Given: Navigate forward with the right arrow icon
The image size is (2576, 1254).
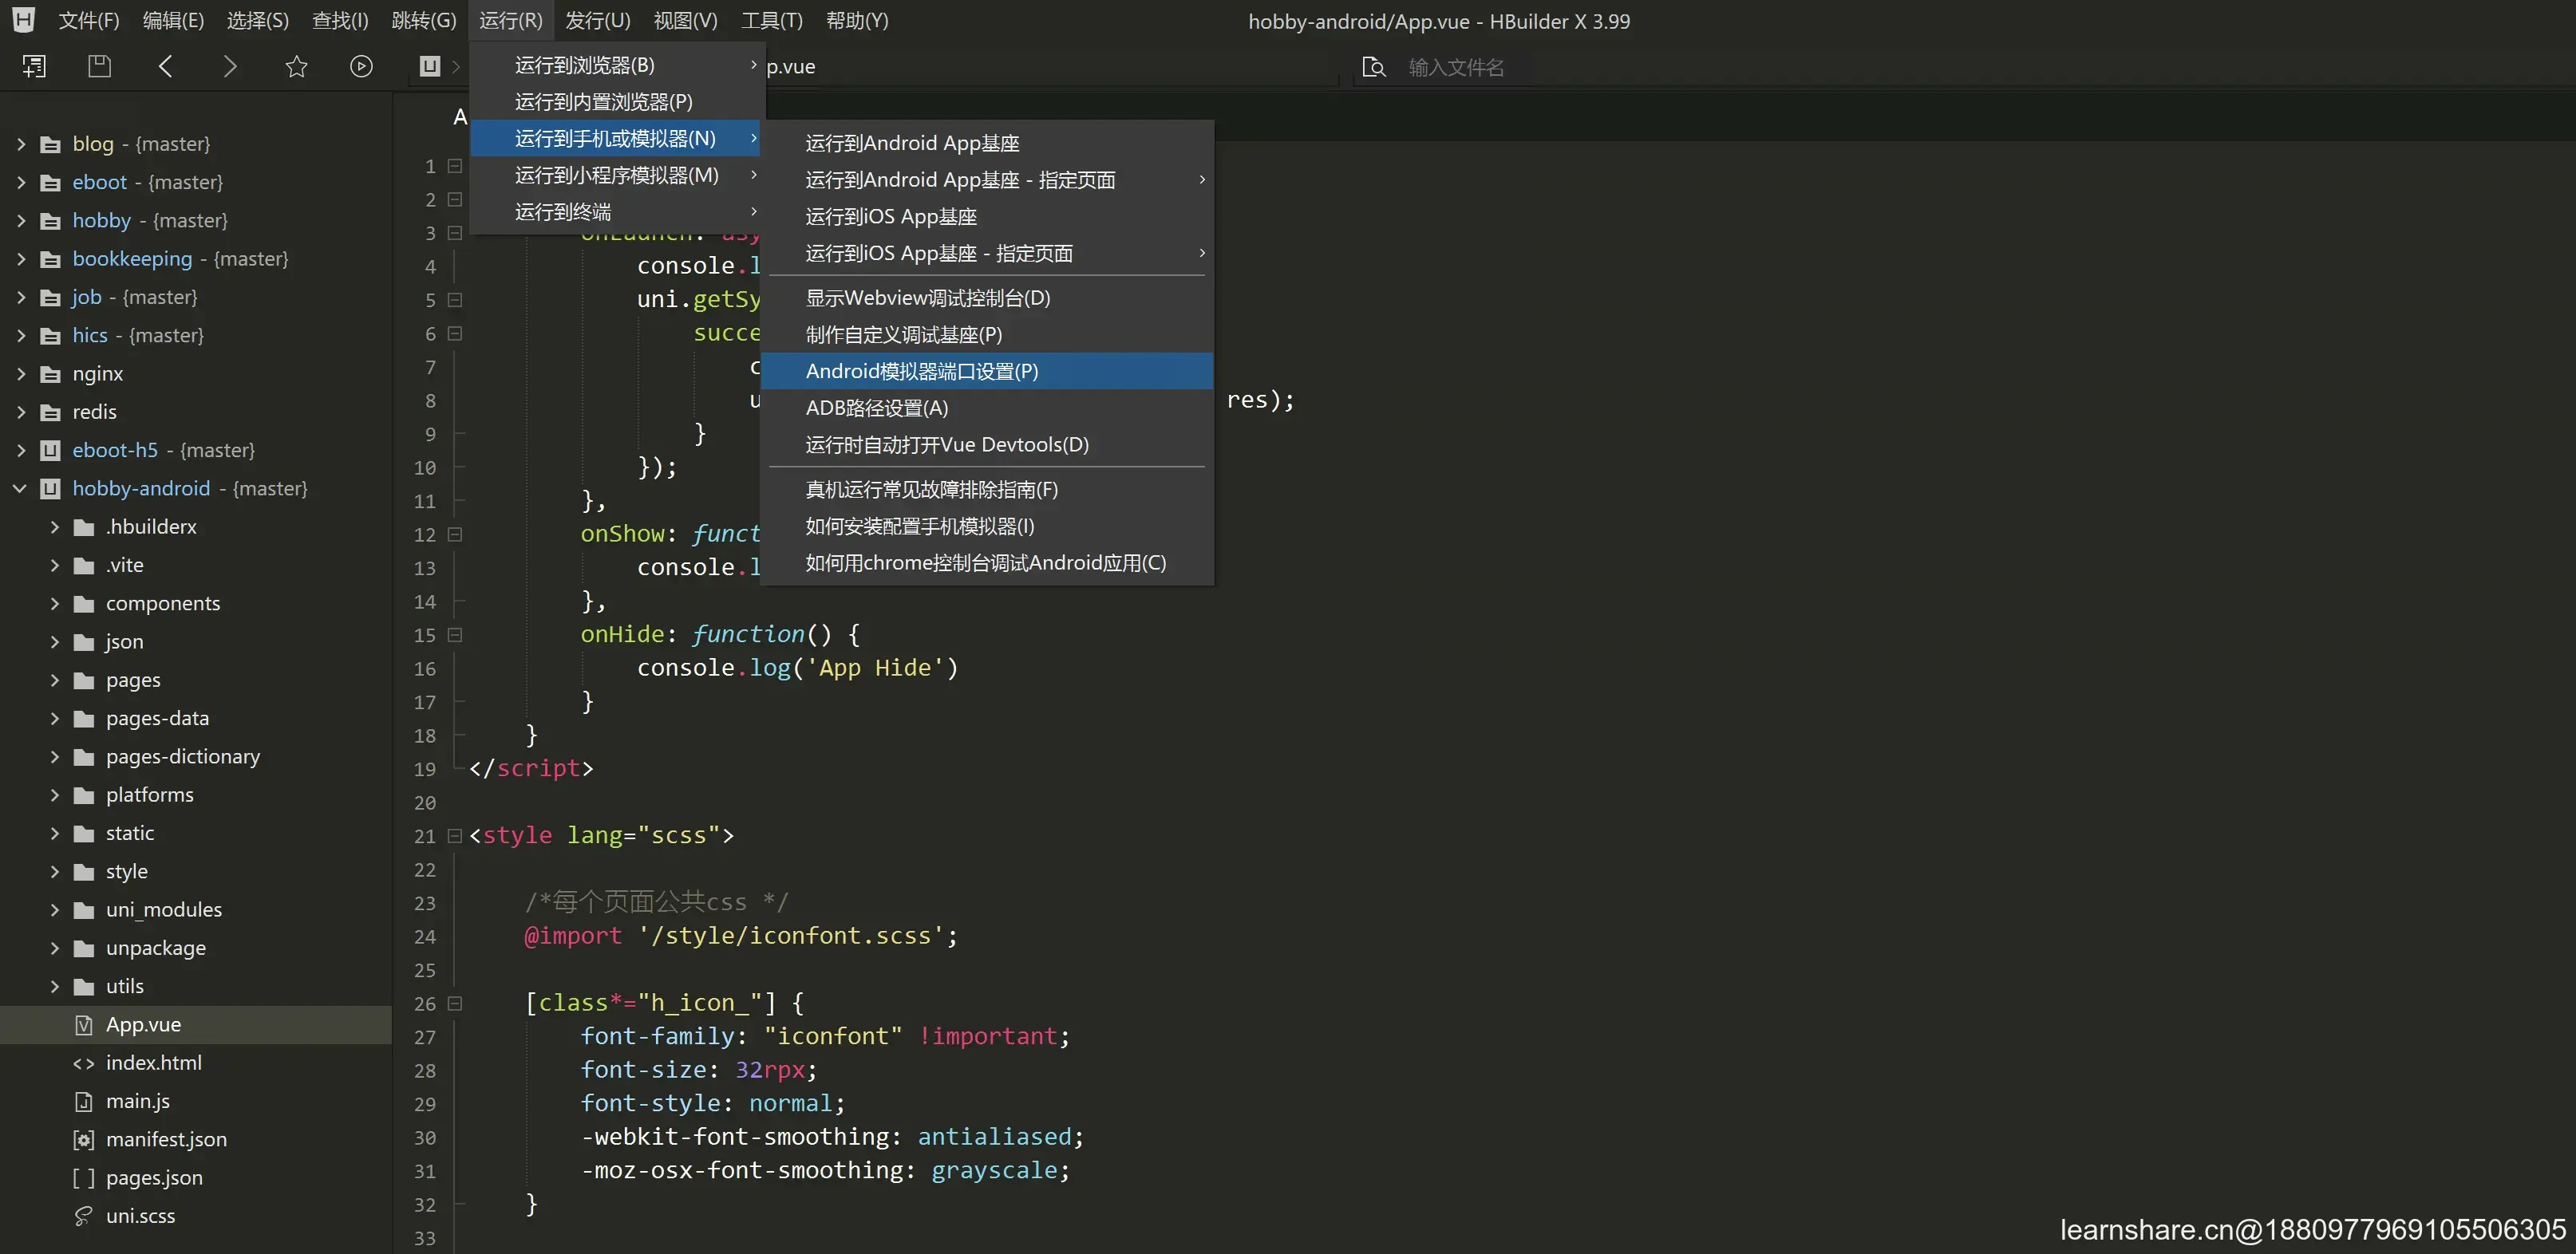Looking at the screenshot, I should click(x=230, y=67).
